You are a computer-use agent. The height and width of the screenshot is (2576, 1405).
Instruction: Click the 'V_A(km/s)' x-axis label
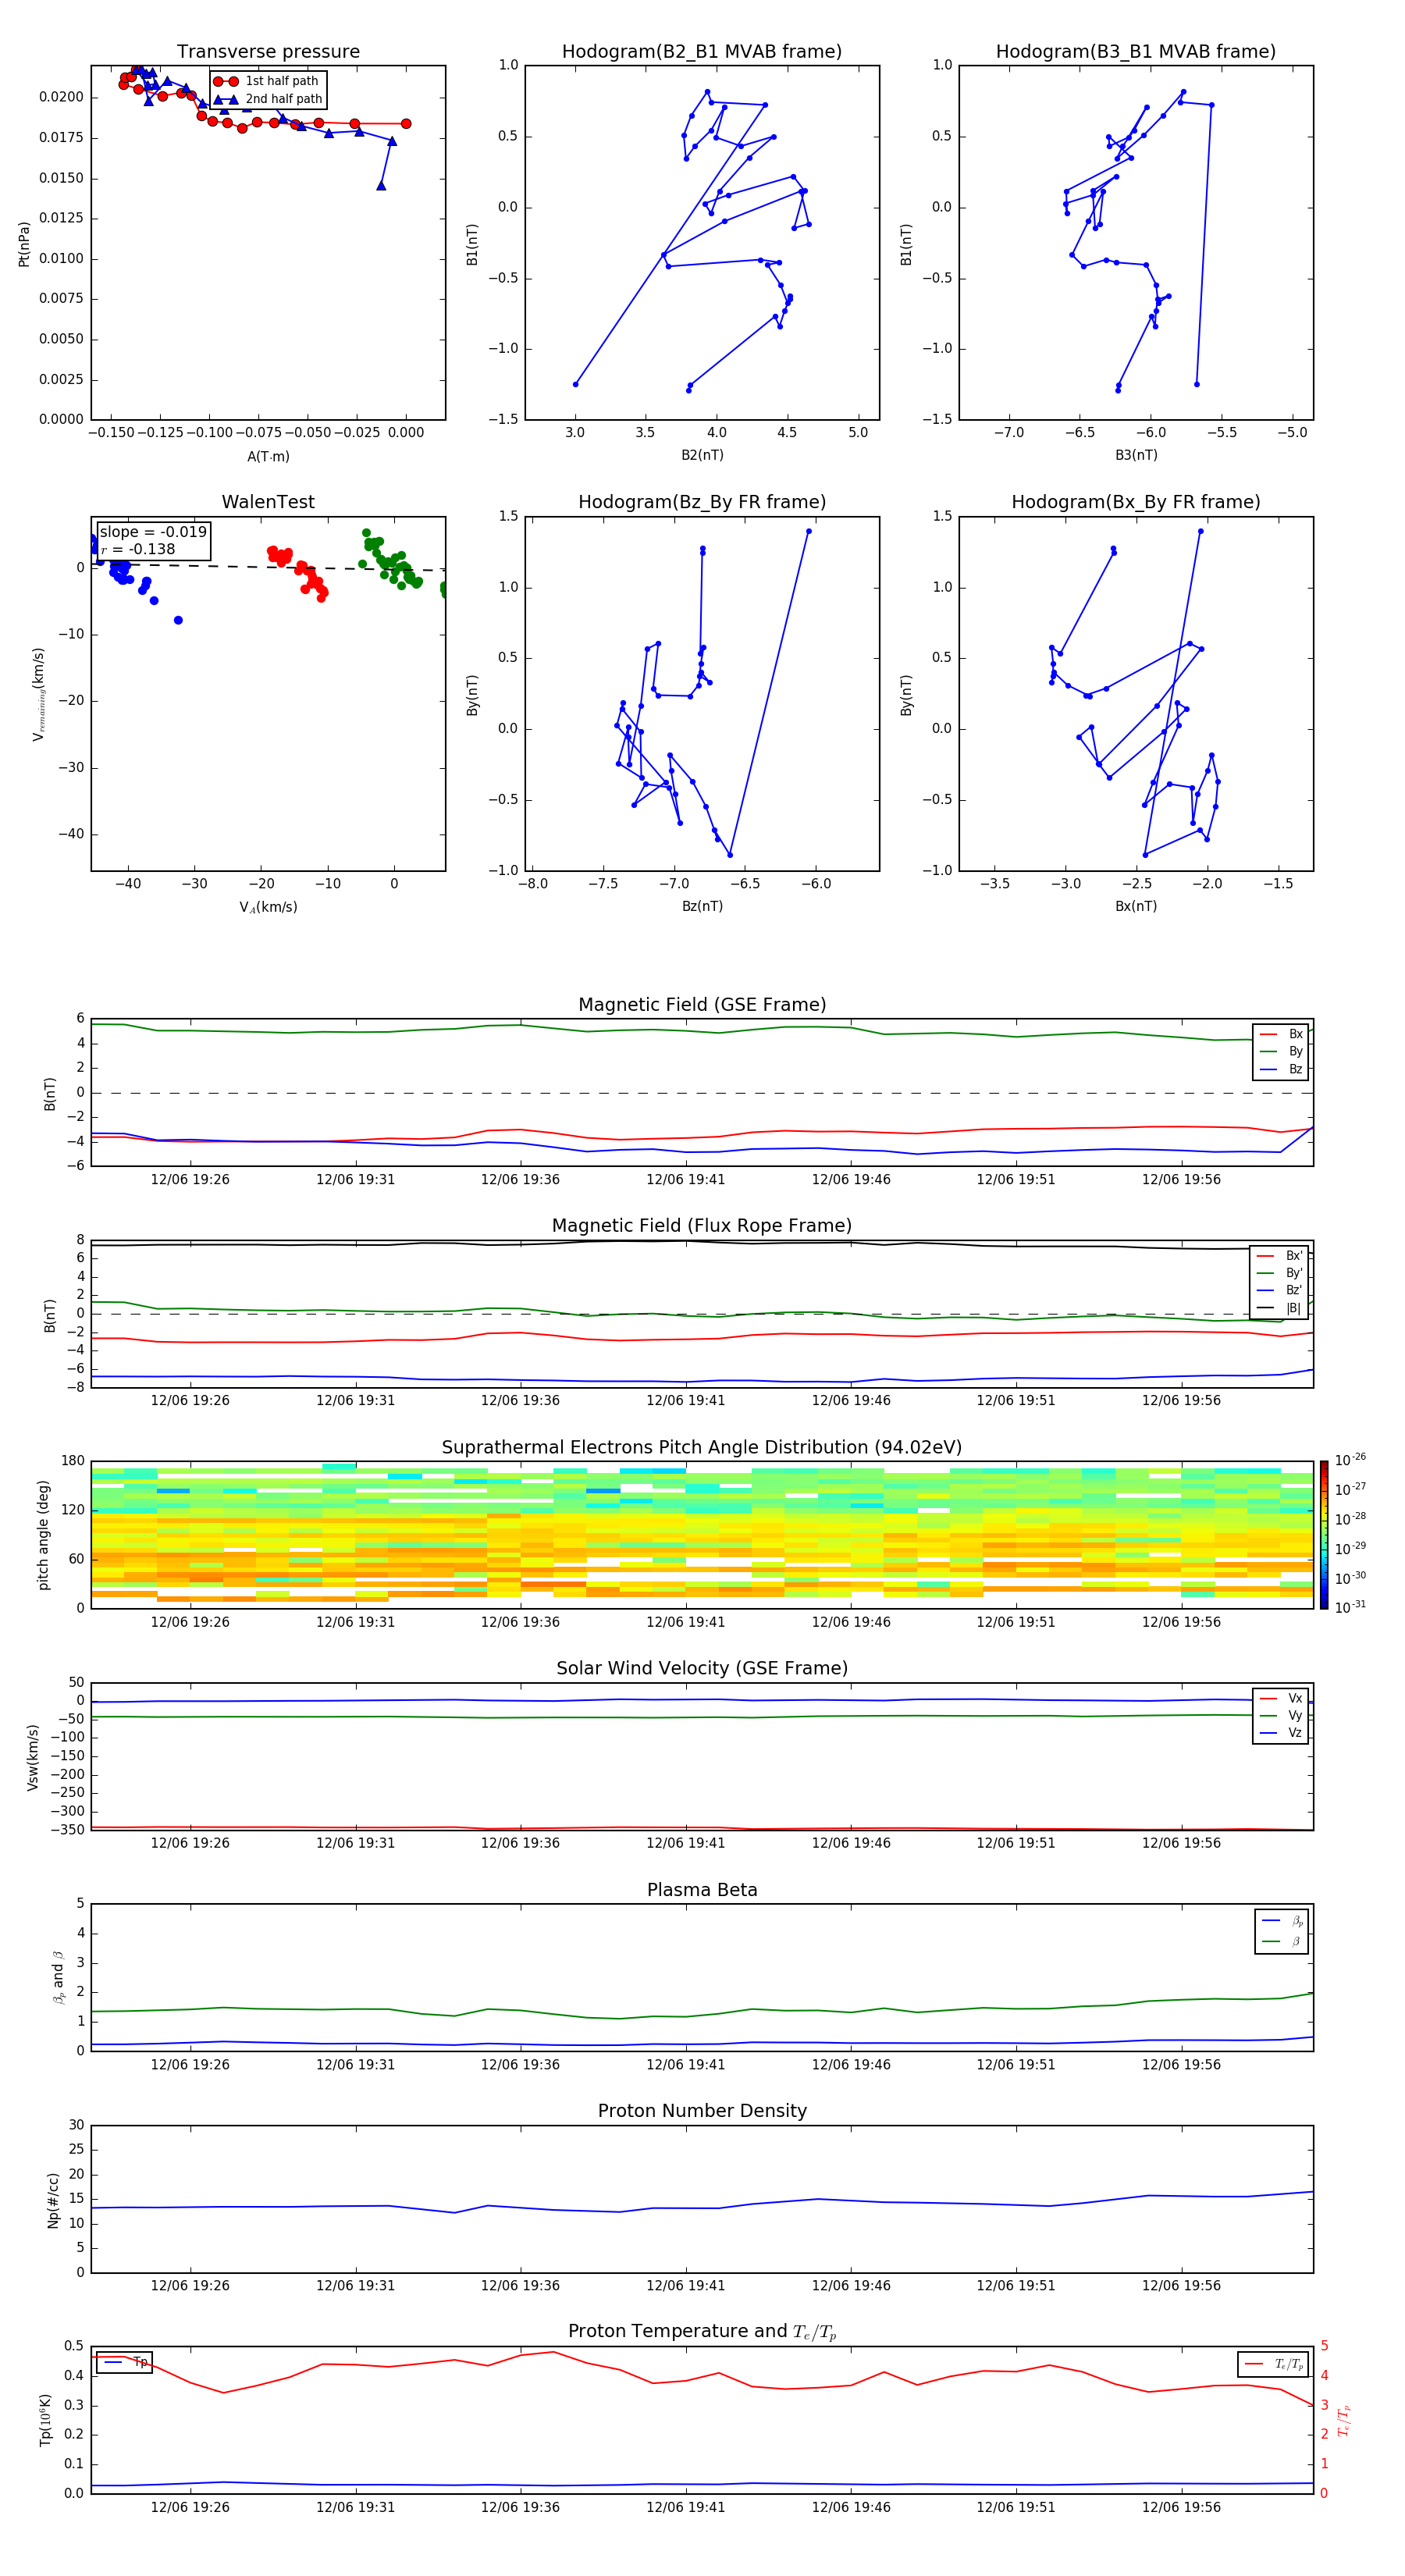point(268,907)
